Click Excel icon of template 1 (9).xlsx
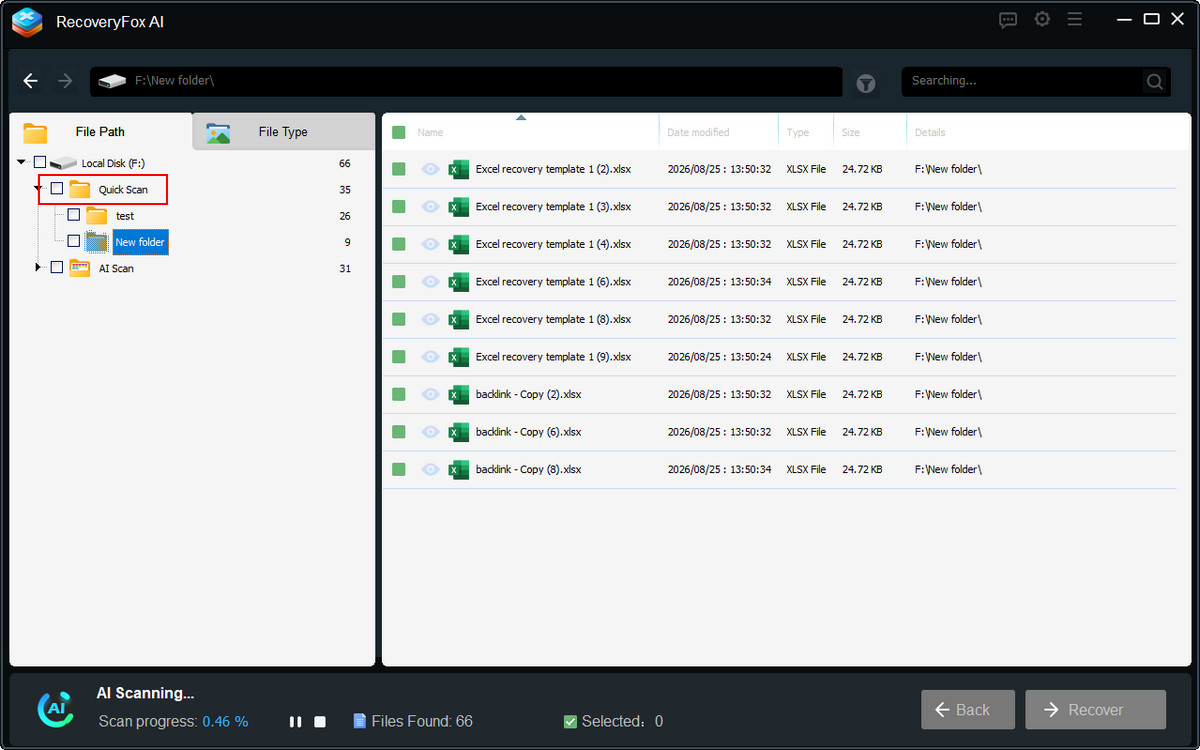The height and width of the screenshot is (750, 1200). click(x=459, y=357)
